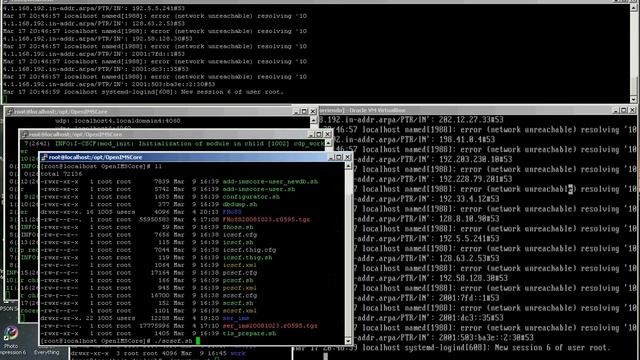Click scroll-up arrow of rearmost OpenIMSCore window
Screen dimensions: 640x360
click(x=313, y=120)
